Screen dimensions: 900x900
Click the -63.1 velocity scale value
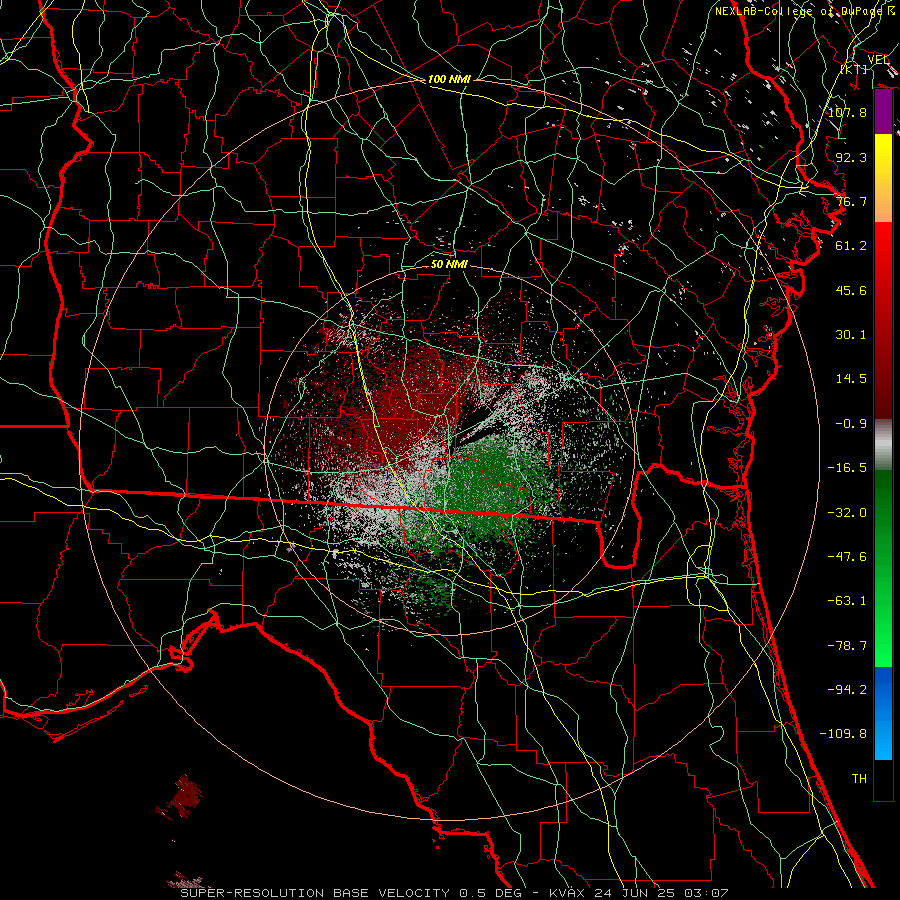[x=847, y=601]
